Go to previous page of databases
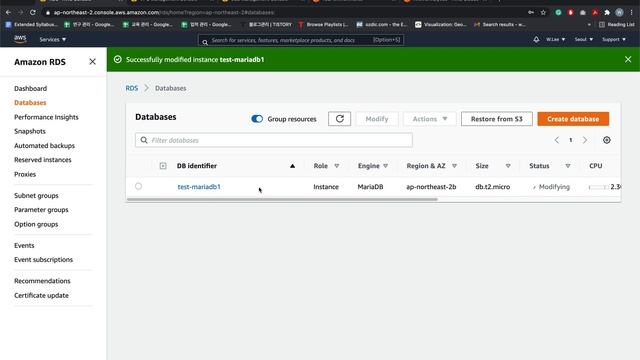Screen dimensions: 640x360 (557, 140)
